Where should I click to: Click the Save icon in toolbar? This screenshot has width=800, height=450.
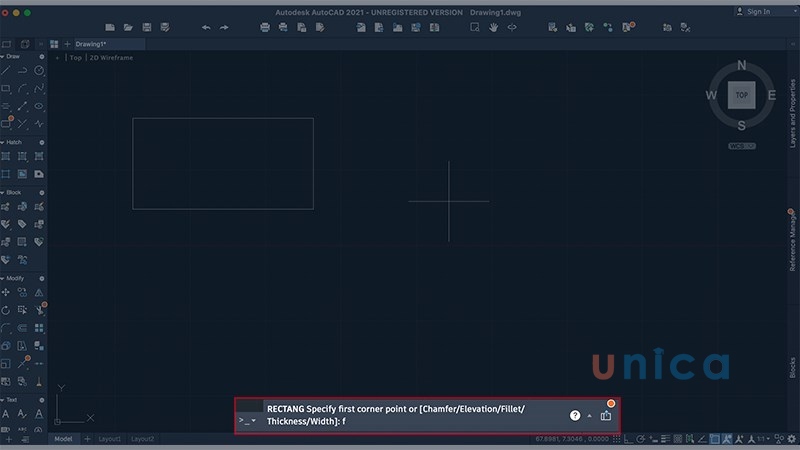[146, 28]
